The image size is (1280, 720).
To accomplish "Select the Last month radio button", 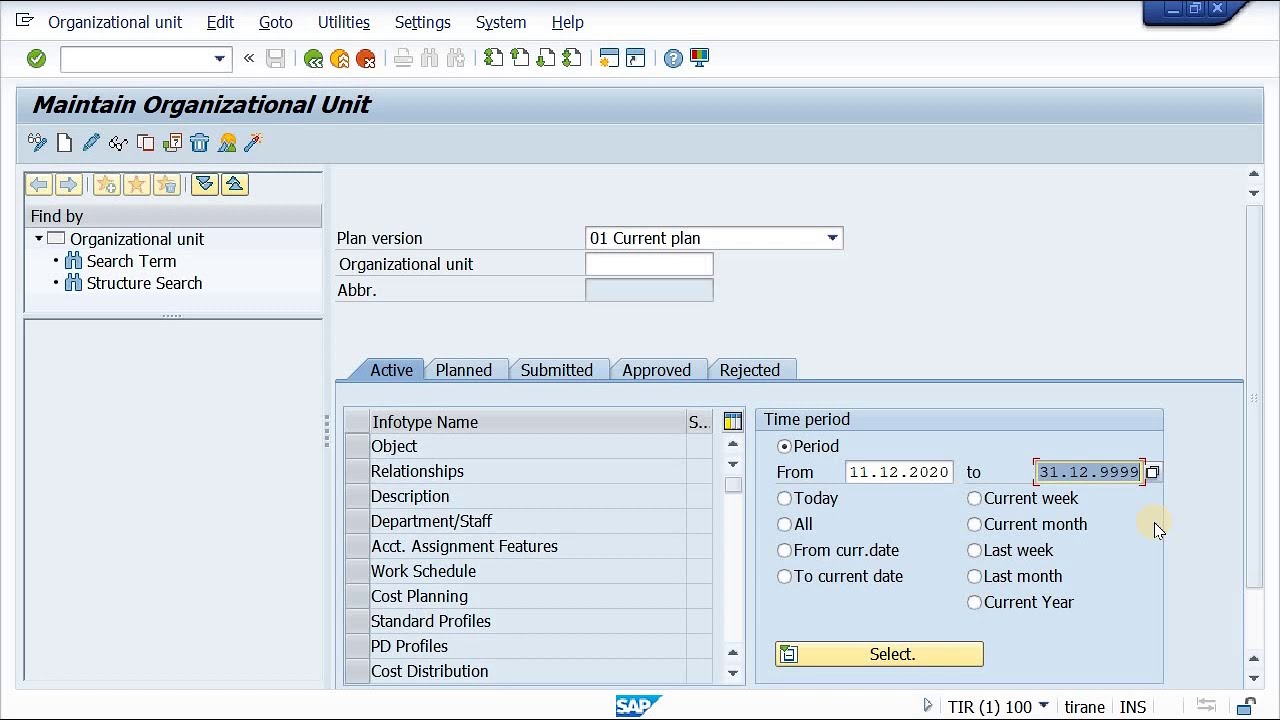I will [974, 576].
